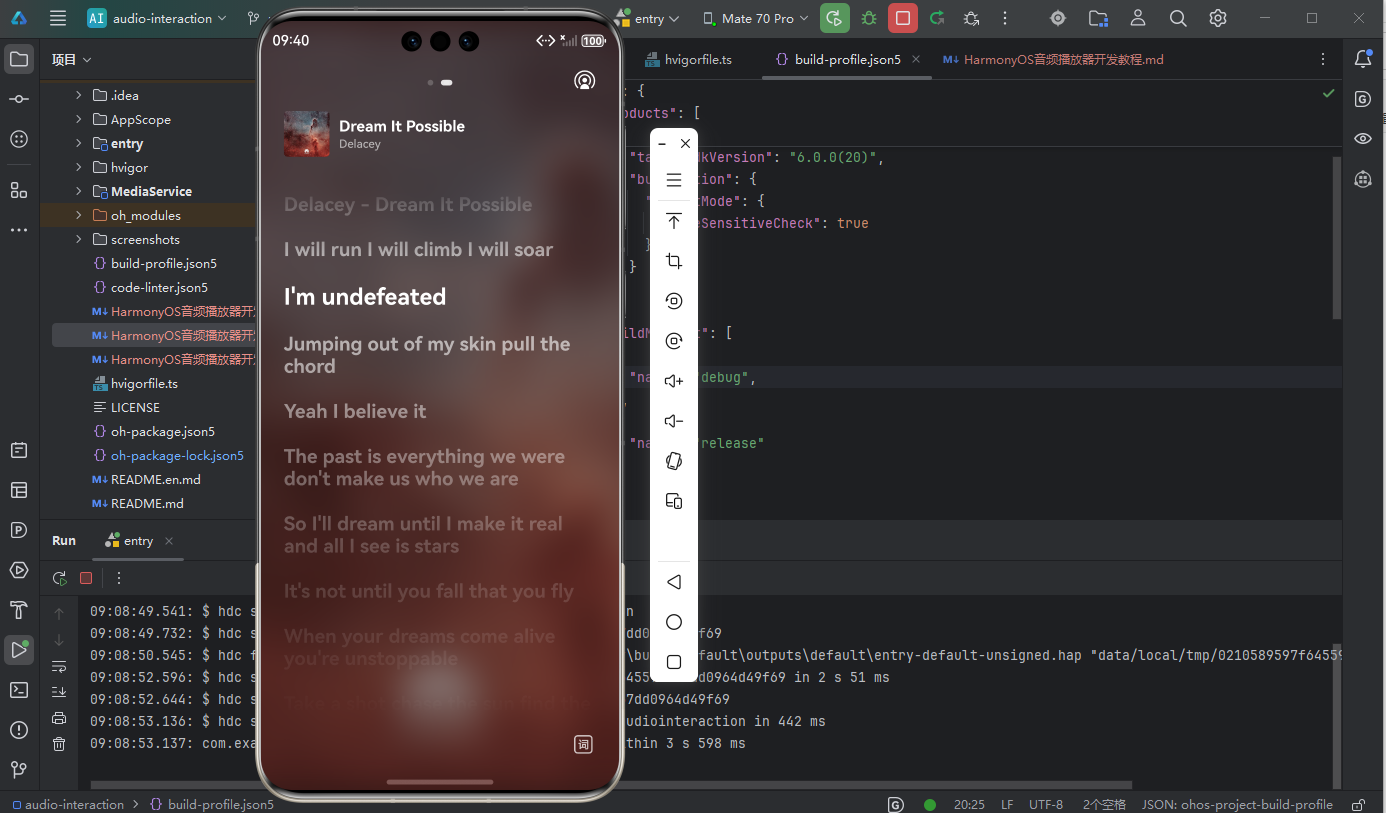Open editor tabs more-options menu
The width and height of the screenshot is (1386, 813).
(1323, 59)
